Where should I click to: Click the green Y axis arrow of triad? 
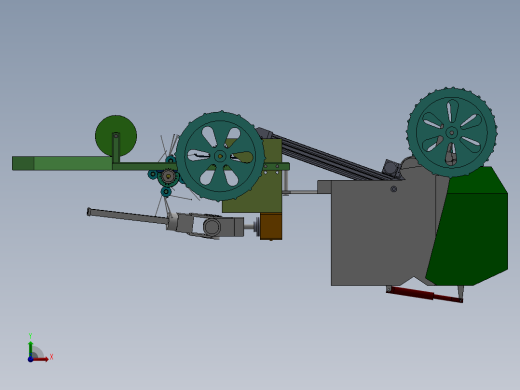[30, 349]
